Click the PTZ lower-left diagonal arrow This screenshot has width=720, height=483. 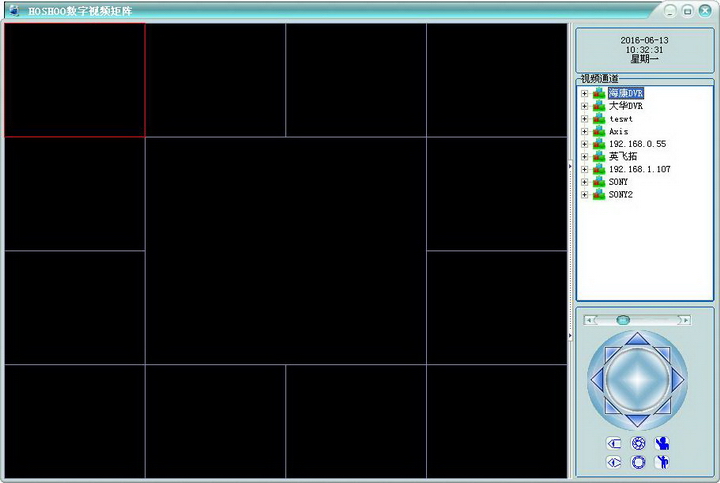point(611,403)
